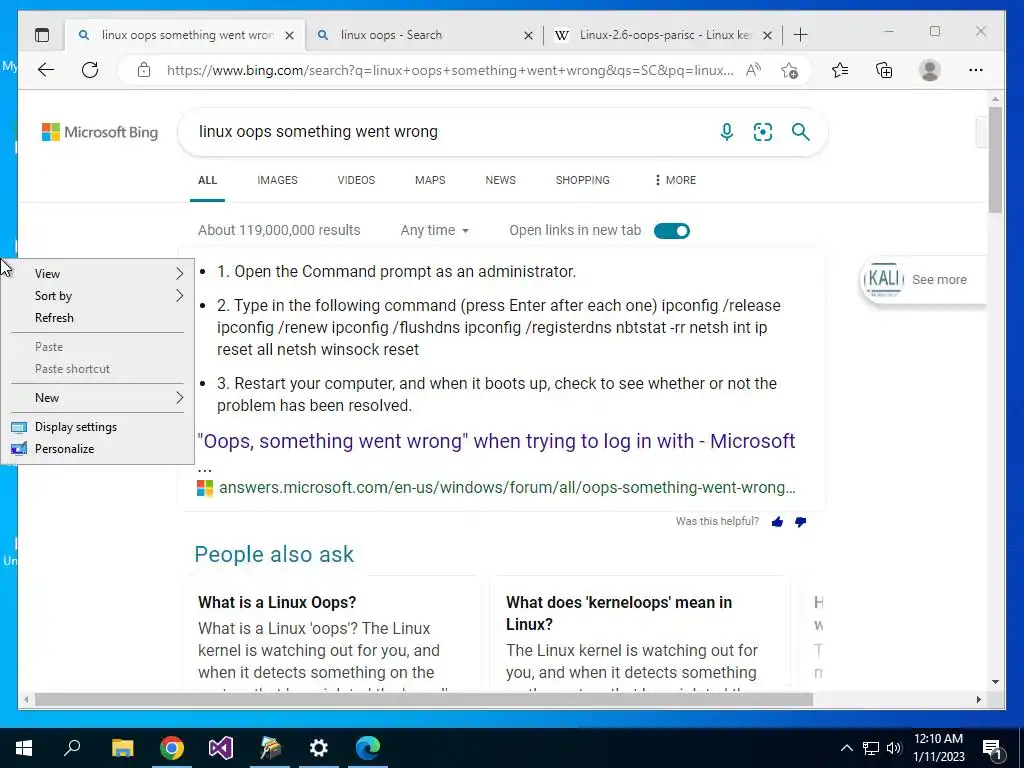Start voice search with microphone icon
This screenshot has width=1024, height=768.
coord(726,132)
